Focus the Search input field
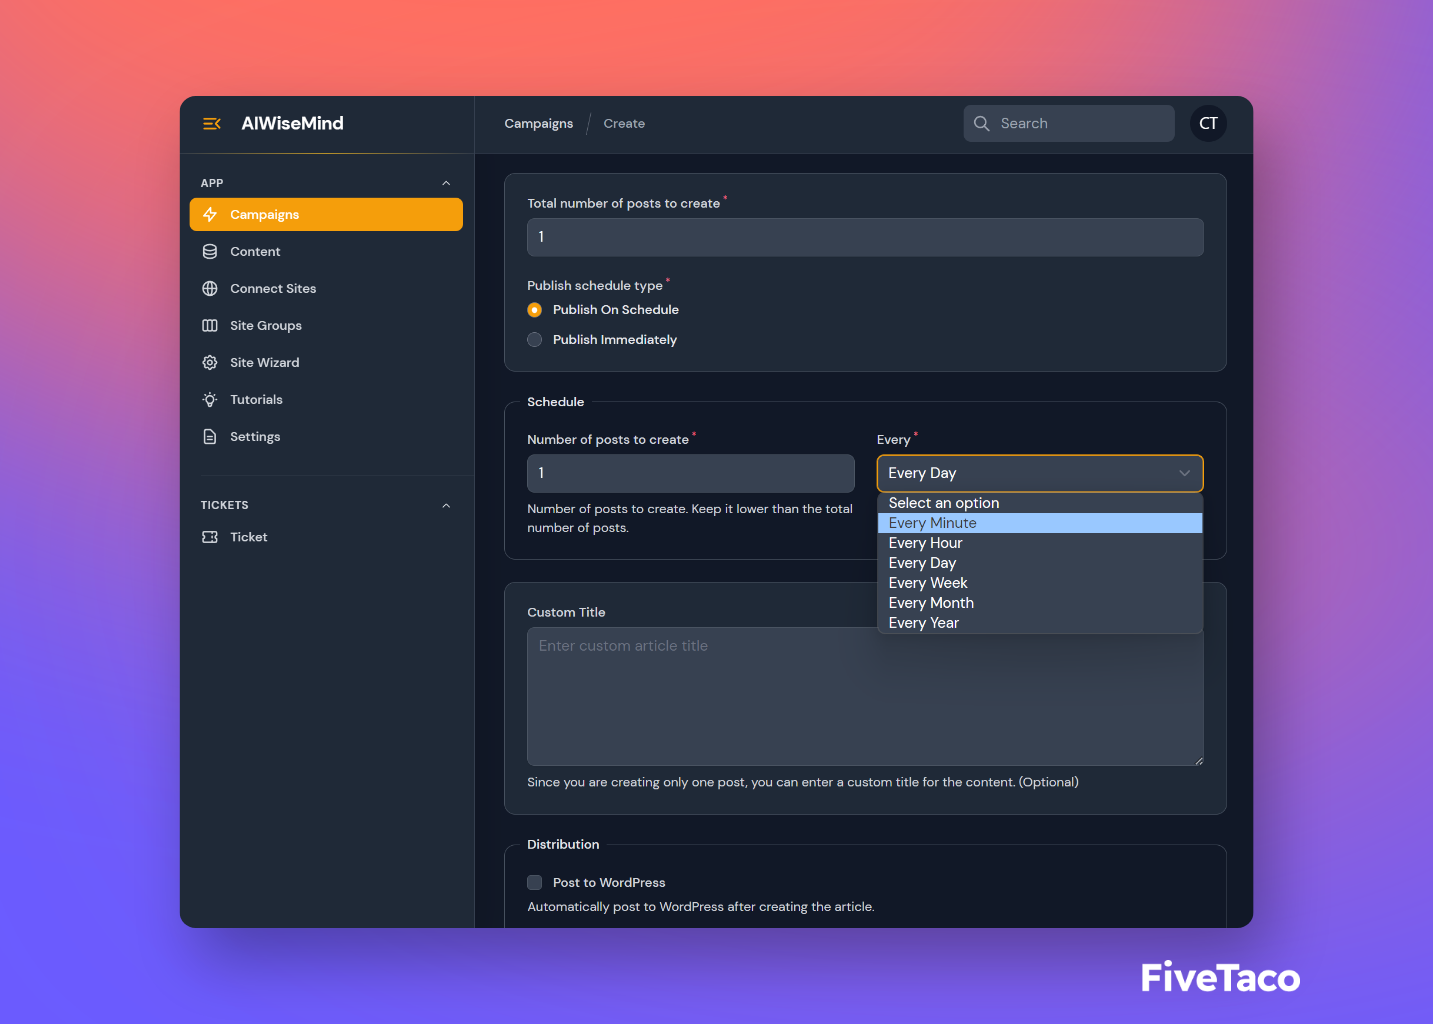 1069,124
